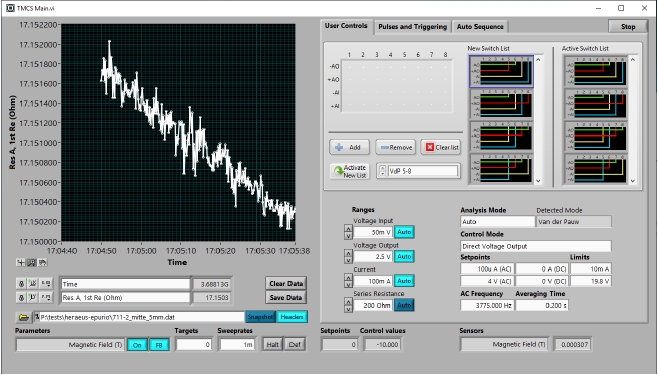Click the New Switch List scroll up arrow
The height and width of the screenshot is (375, 658).
(538, 60)
